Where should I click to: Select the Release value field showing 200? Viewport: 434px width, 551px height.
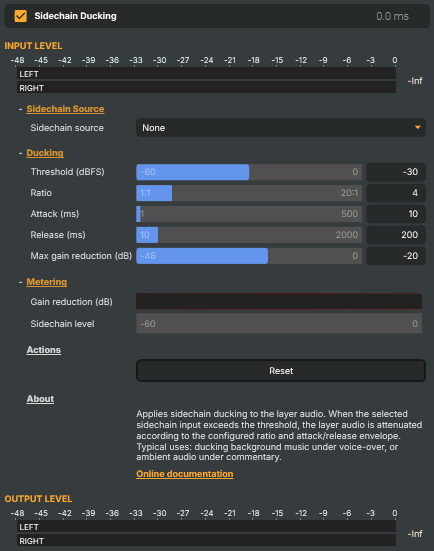click(x=396, y=235)
